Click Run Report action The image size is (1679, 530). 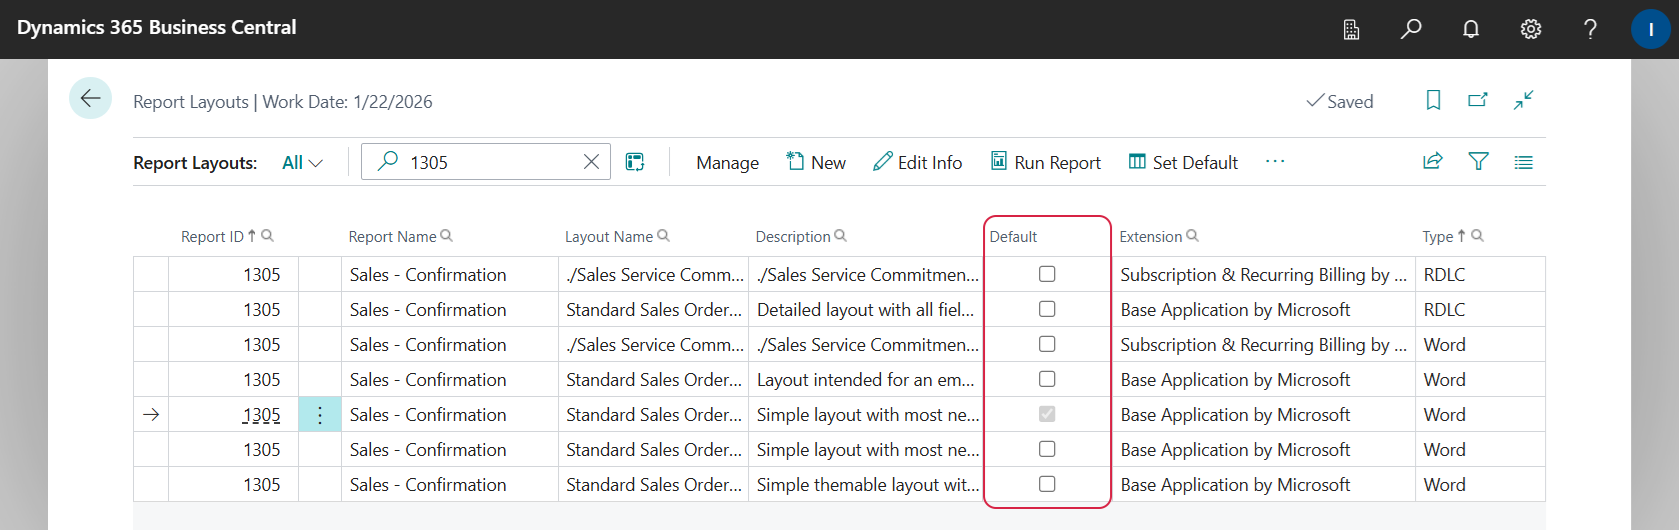tap(1046, 162)
